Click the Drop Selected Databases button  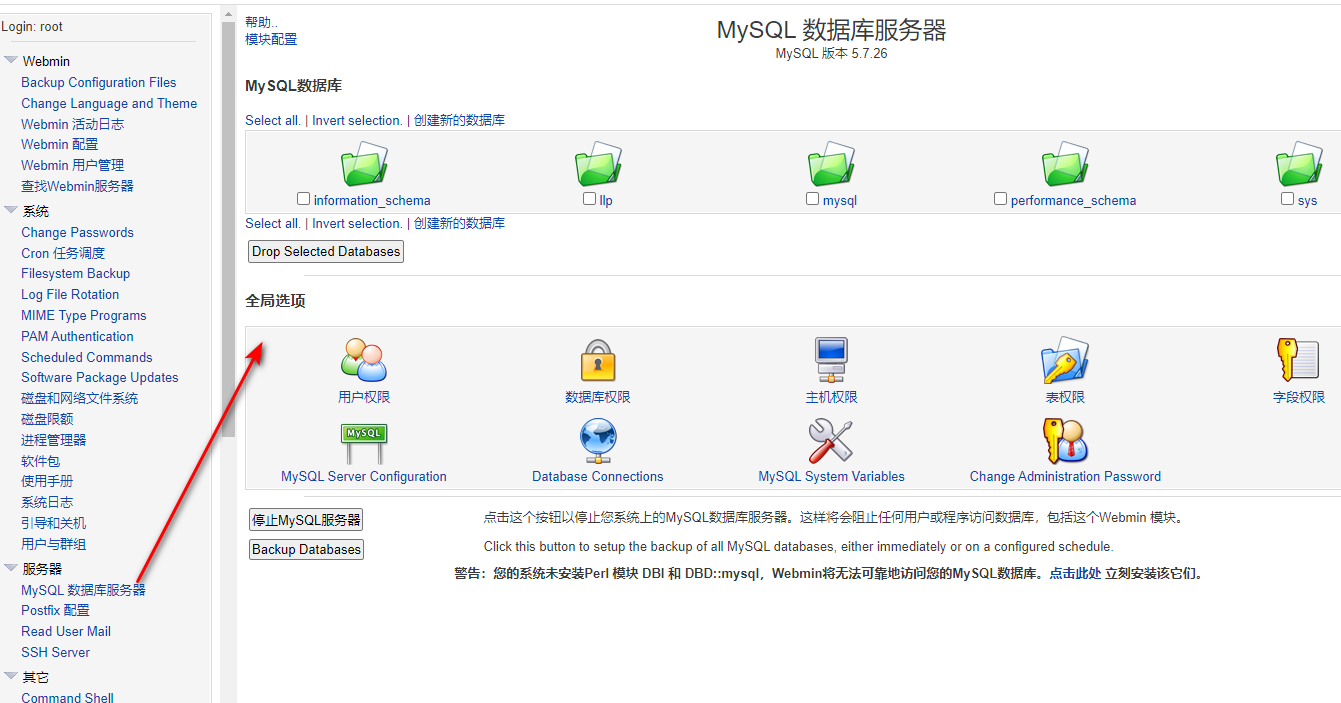point(326,252)
